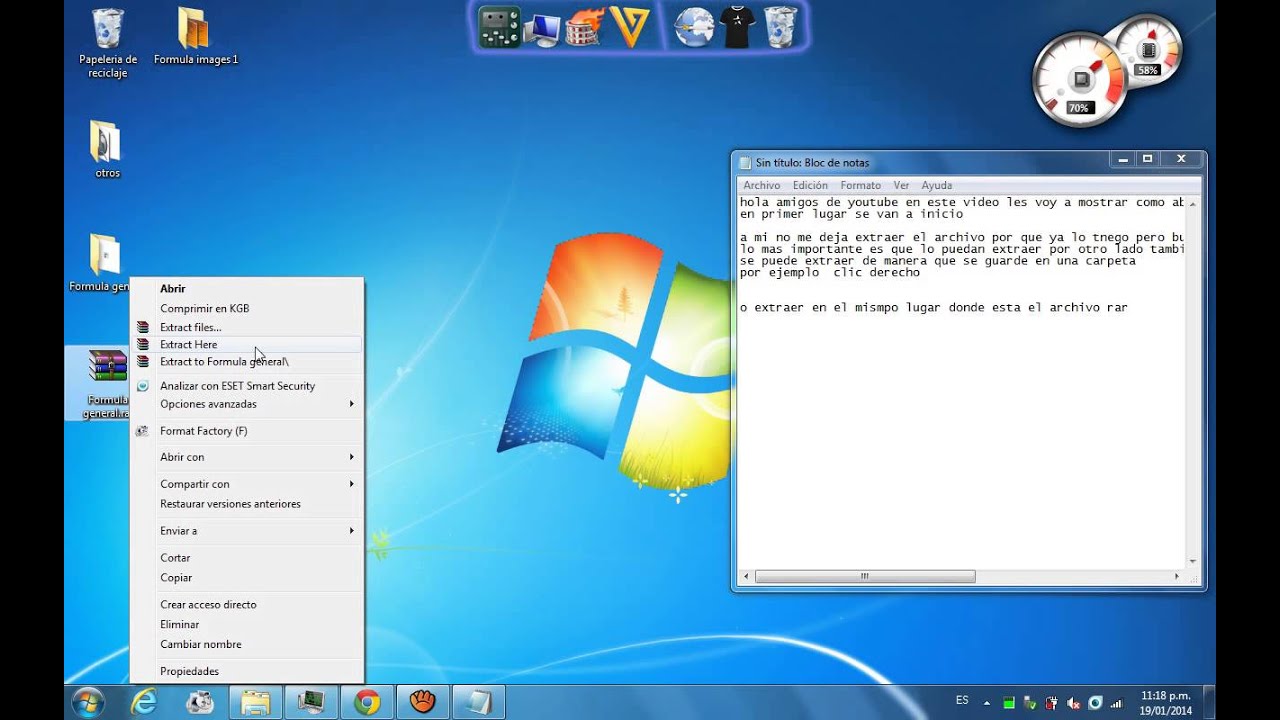Choose Eliminar in the context menu
The width and height of the screenshot is (1280, 720).
247,625
